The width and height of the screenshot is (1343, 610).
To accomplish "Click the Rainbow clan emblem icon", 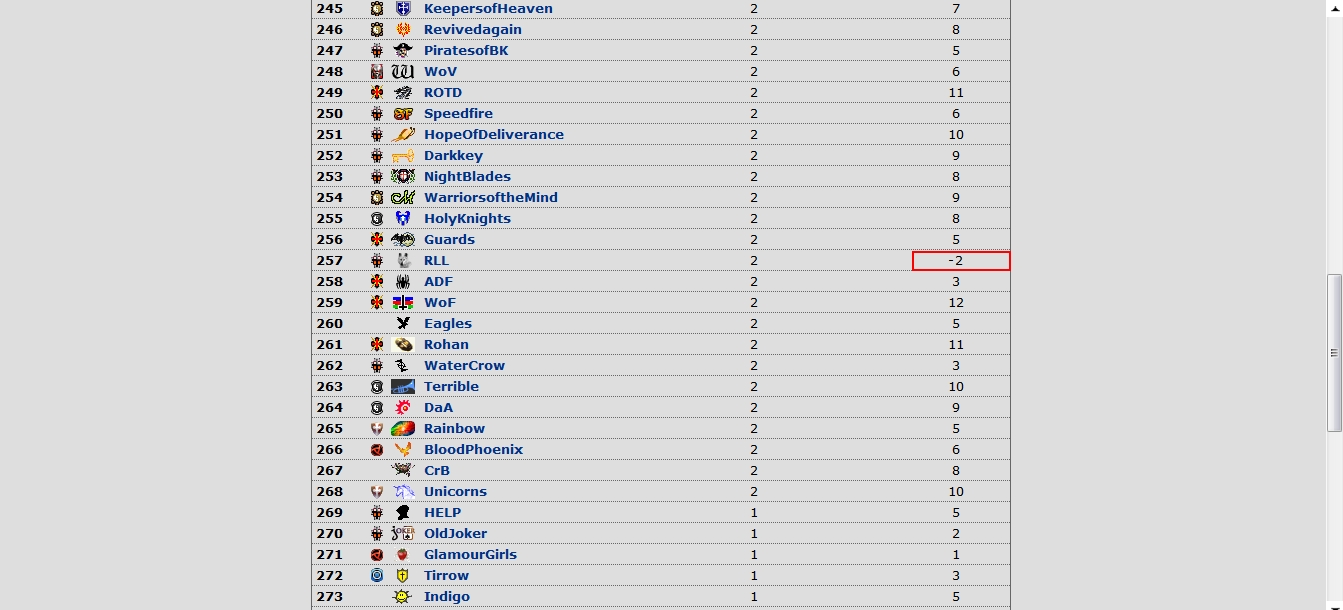I will (403, 429).
